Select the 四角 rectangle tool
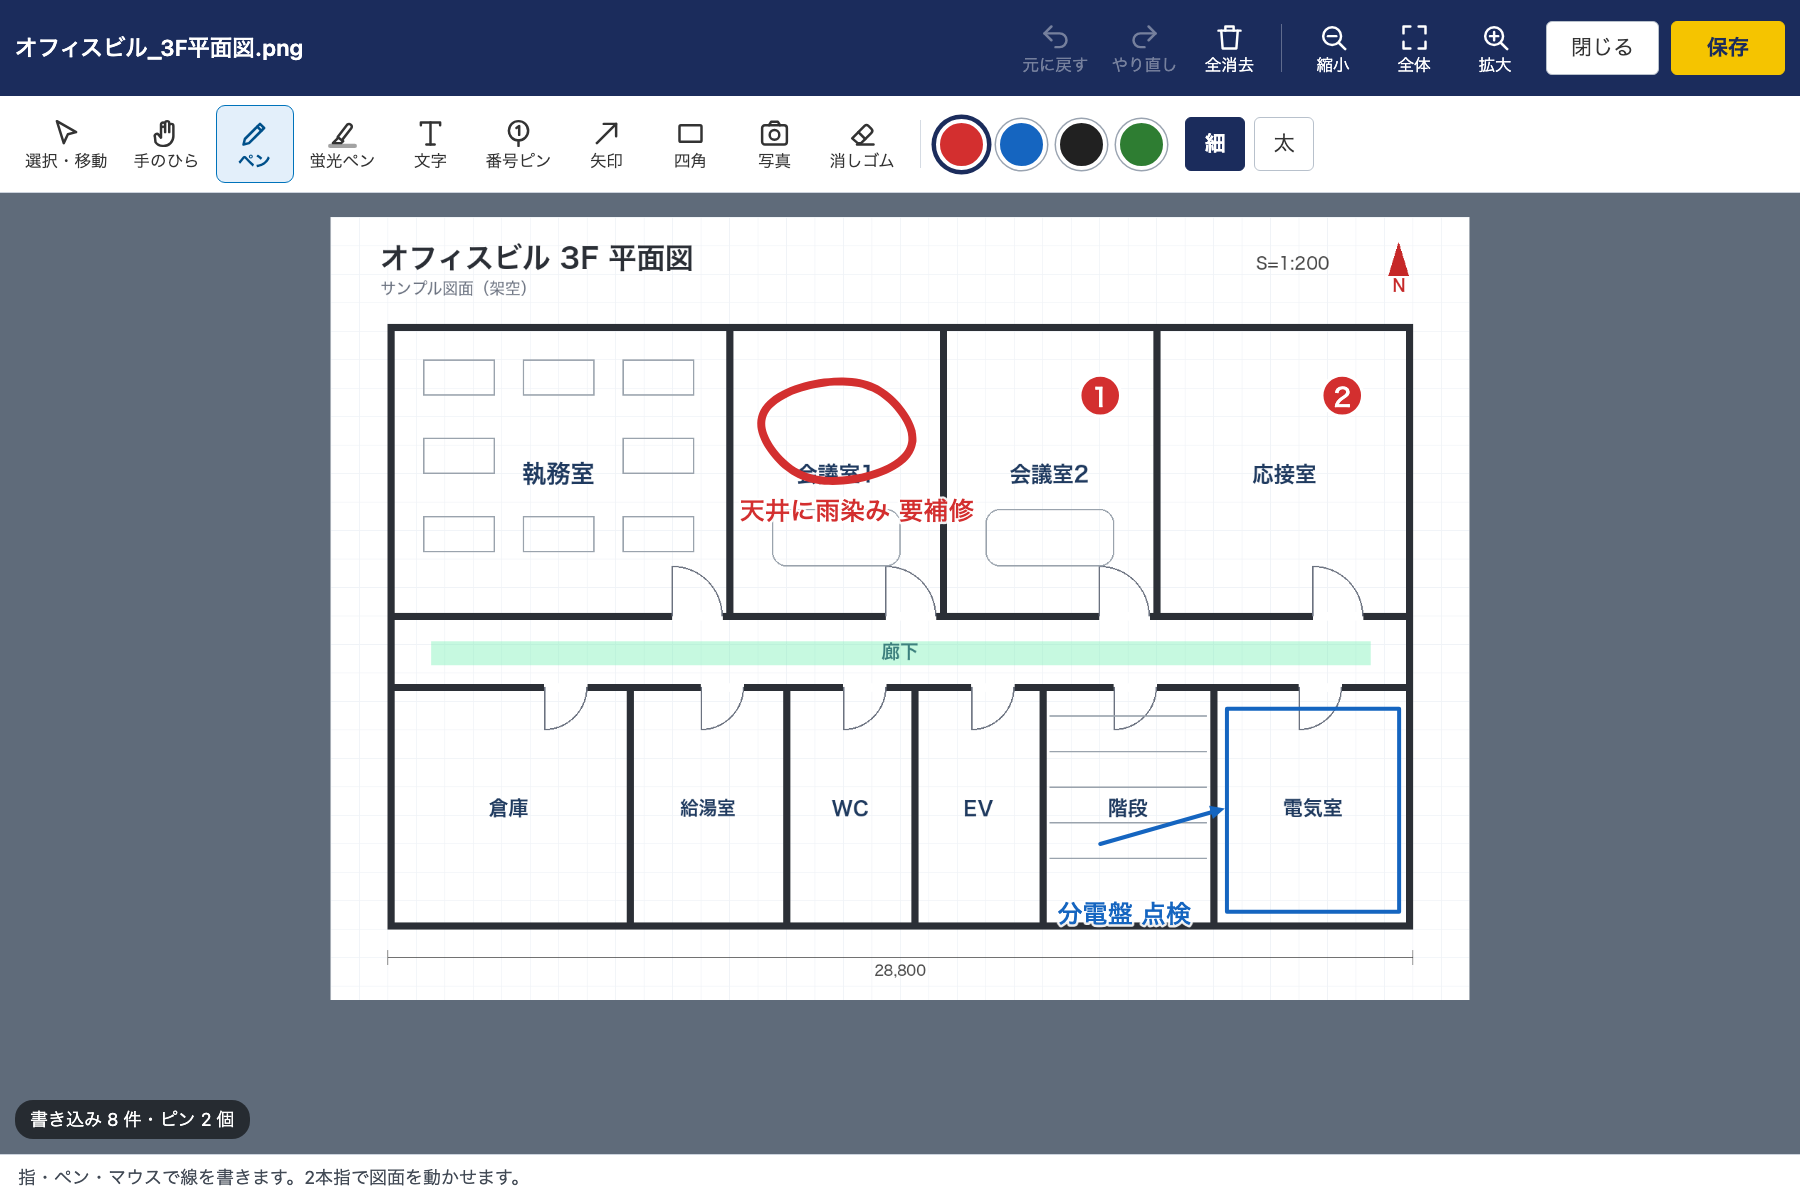The image size is (1800, 1200). pos(690,144)
